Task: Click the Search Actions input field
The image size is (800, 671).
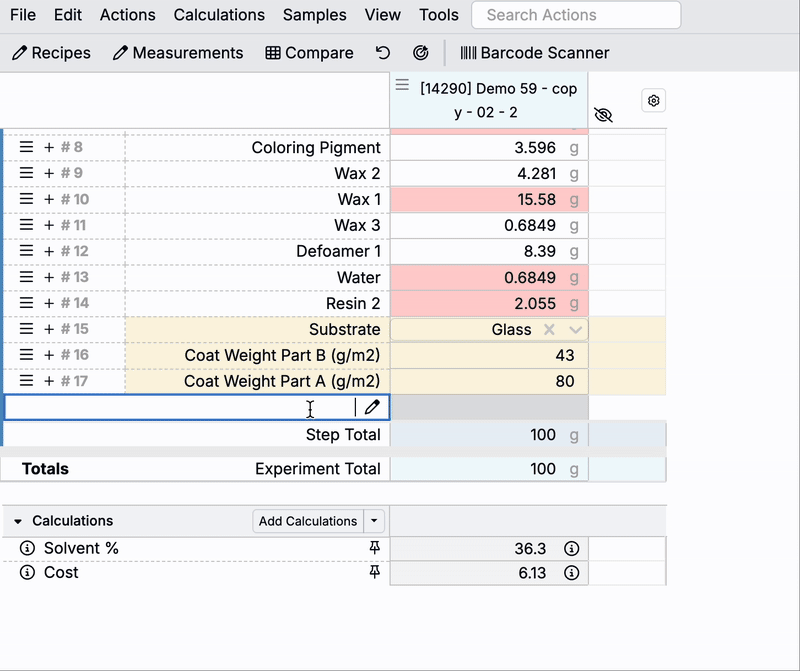Action: (576, 15)
